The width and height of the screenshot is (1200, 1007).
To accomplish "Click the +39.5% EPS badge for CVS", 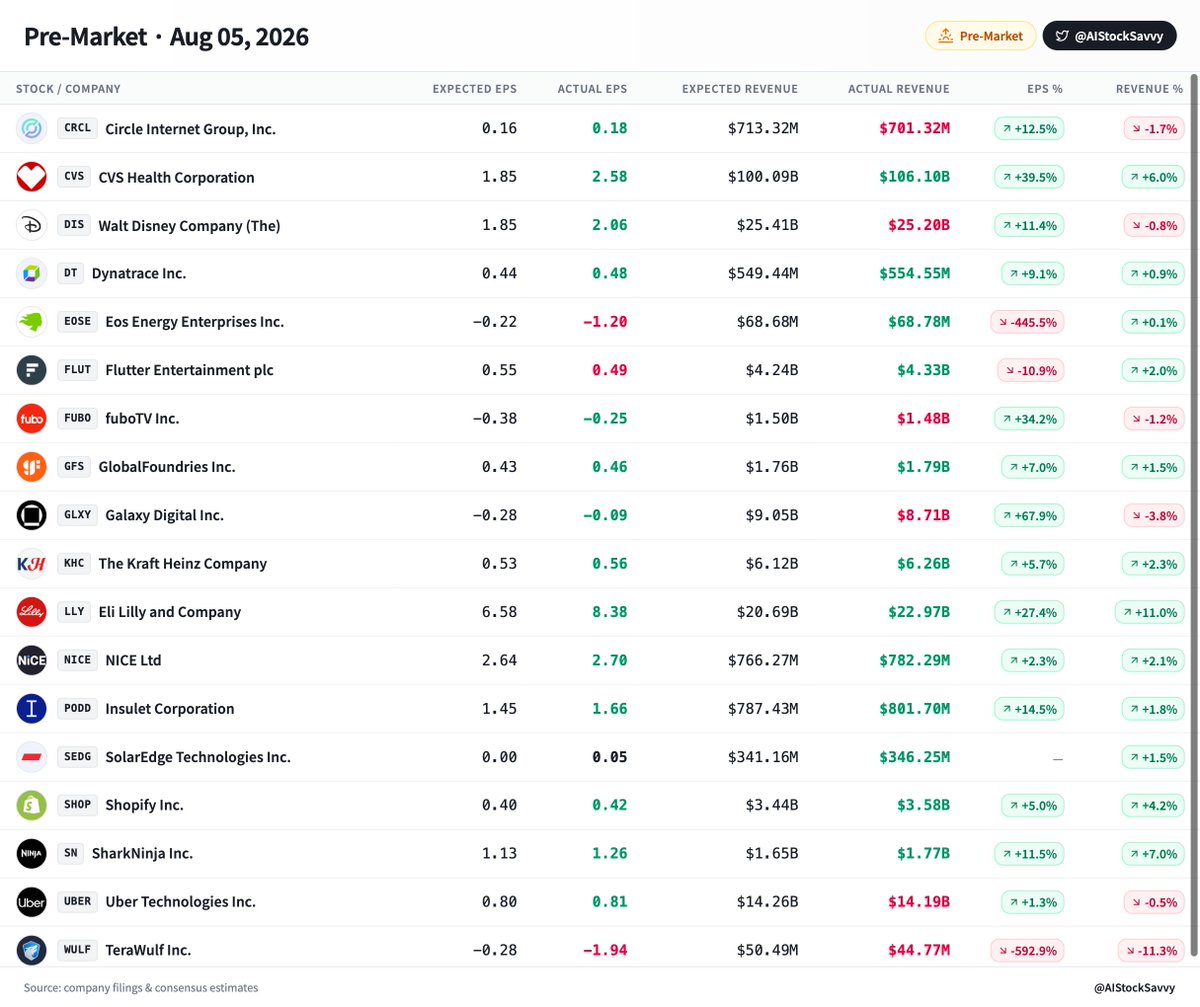I will (1029, 177).
